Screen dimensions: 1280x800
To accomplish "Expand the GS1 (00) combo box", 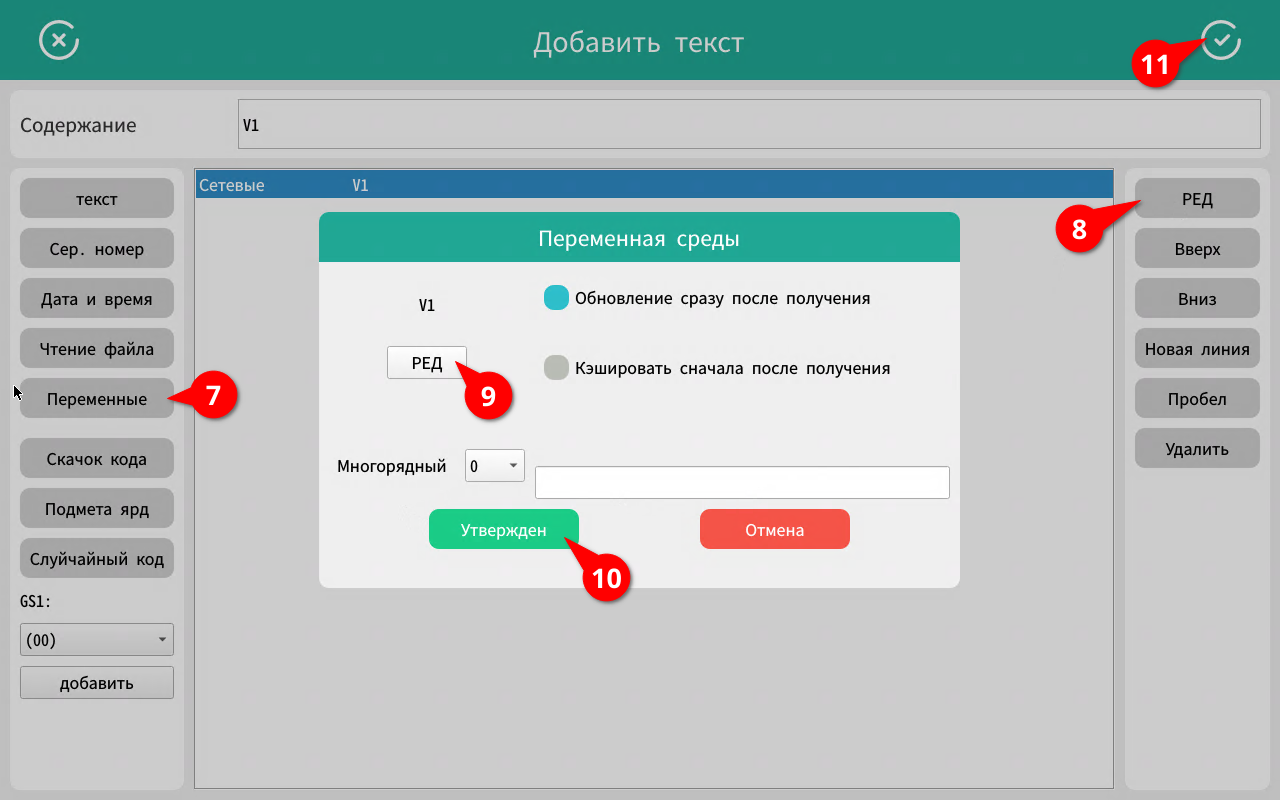I will click(97, 640).
